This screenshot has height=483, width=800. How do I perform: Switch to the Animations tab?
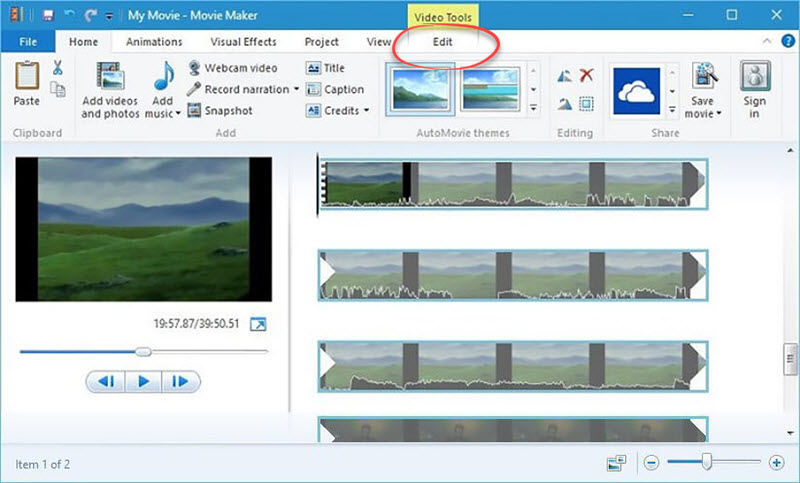154,42
